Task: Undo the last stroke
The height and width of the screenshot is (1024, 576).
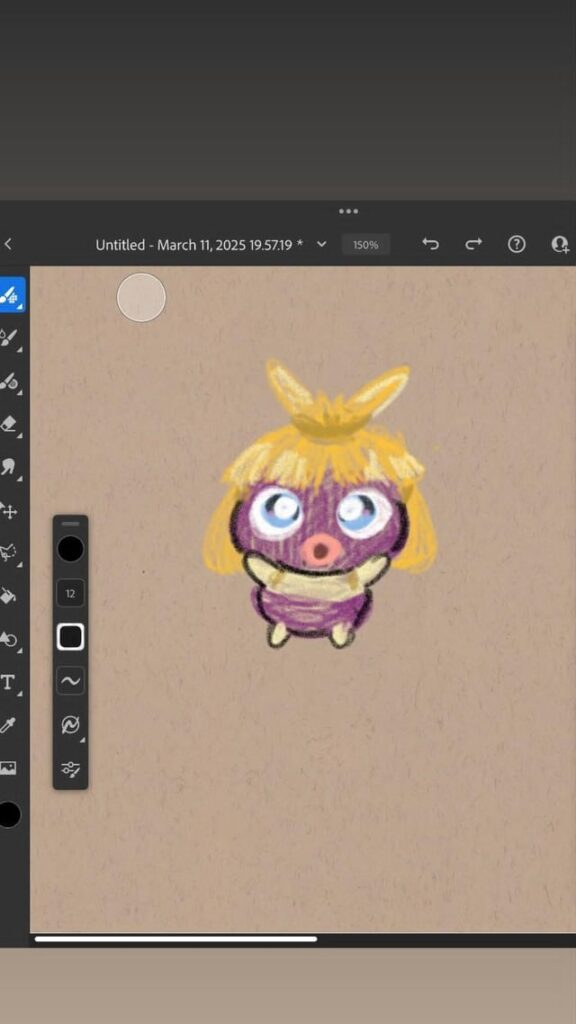Action: pyautogui.click(x=430, y=244)
